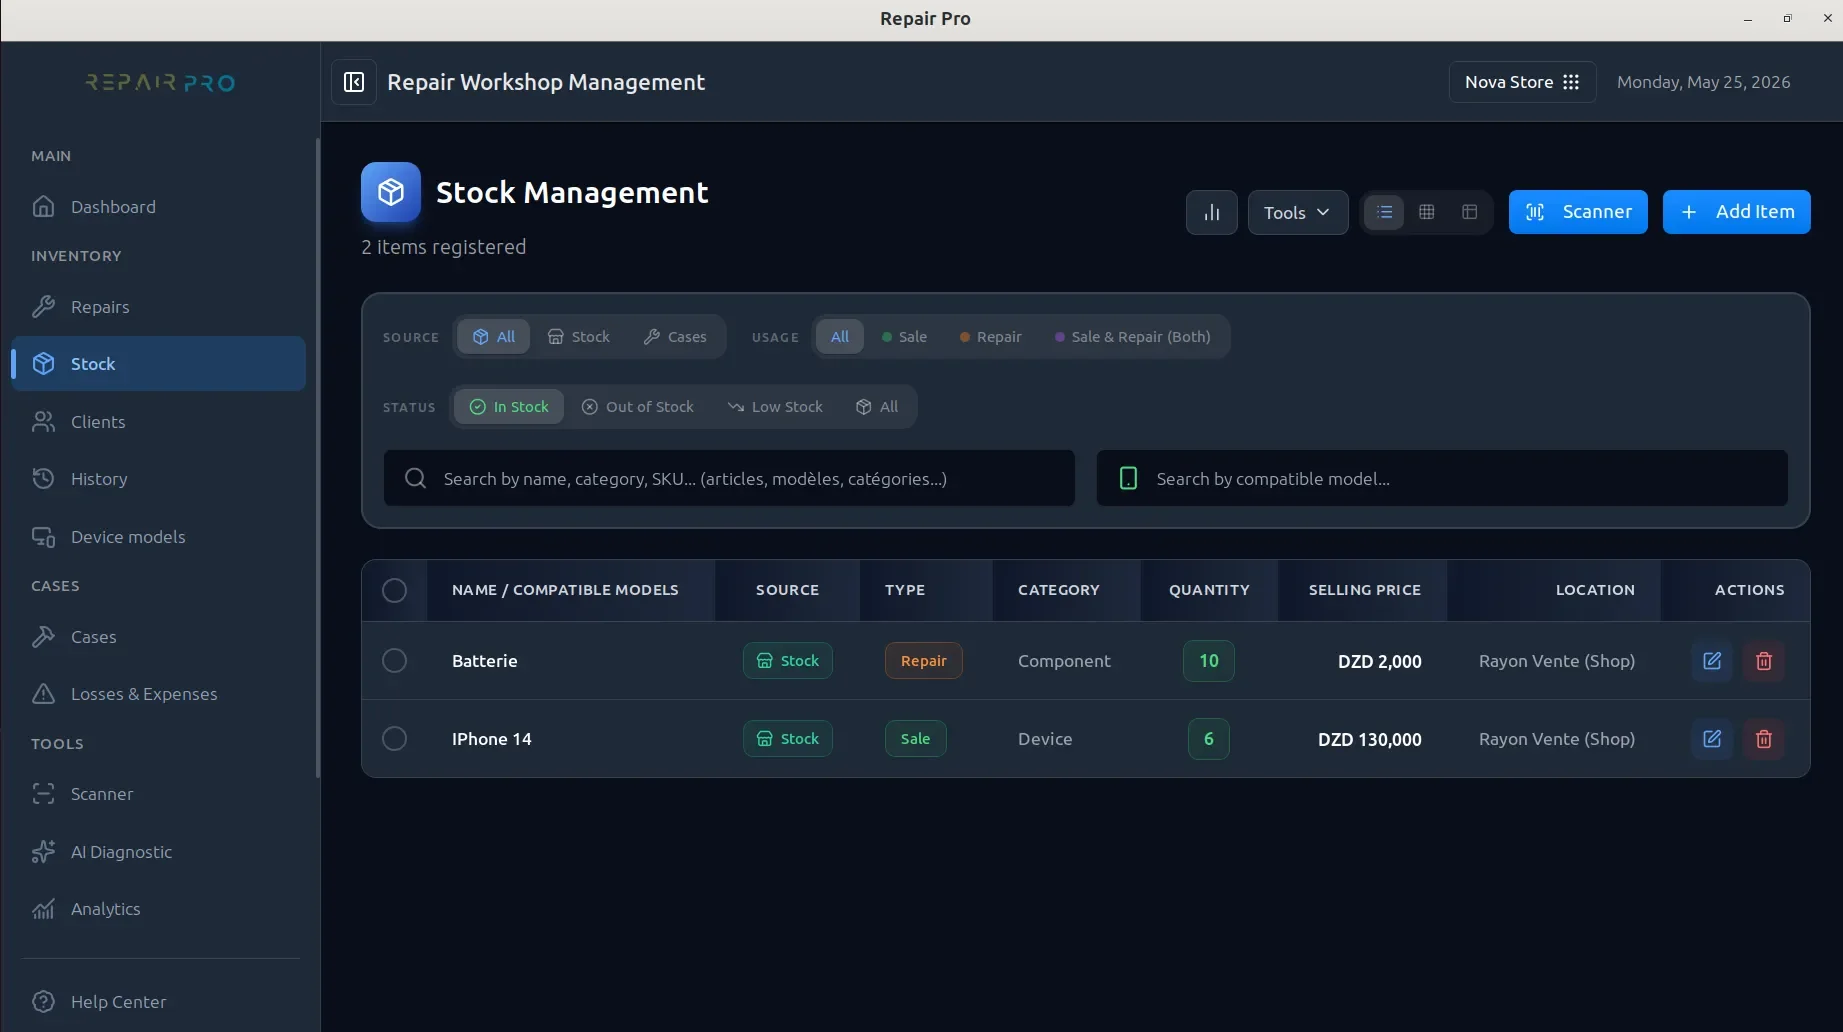
Task: Click the header Scanner button
Action: [x=1578, y=212]
